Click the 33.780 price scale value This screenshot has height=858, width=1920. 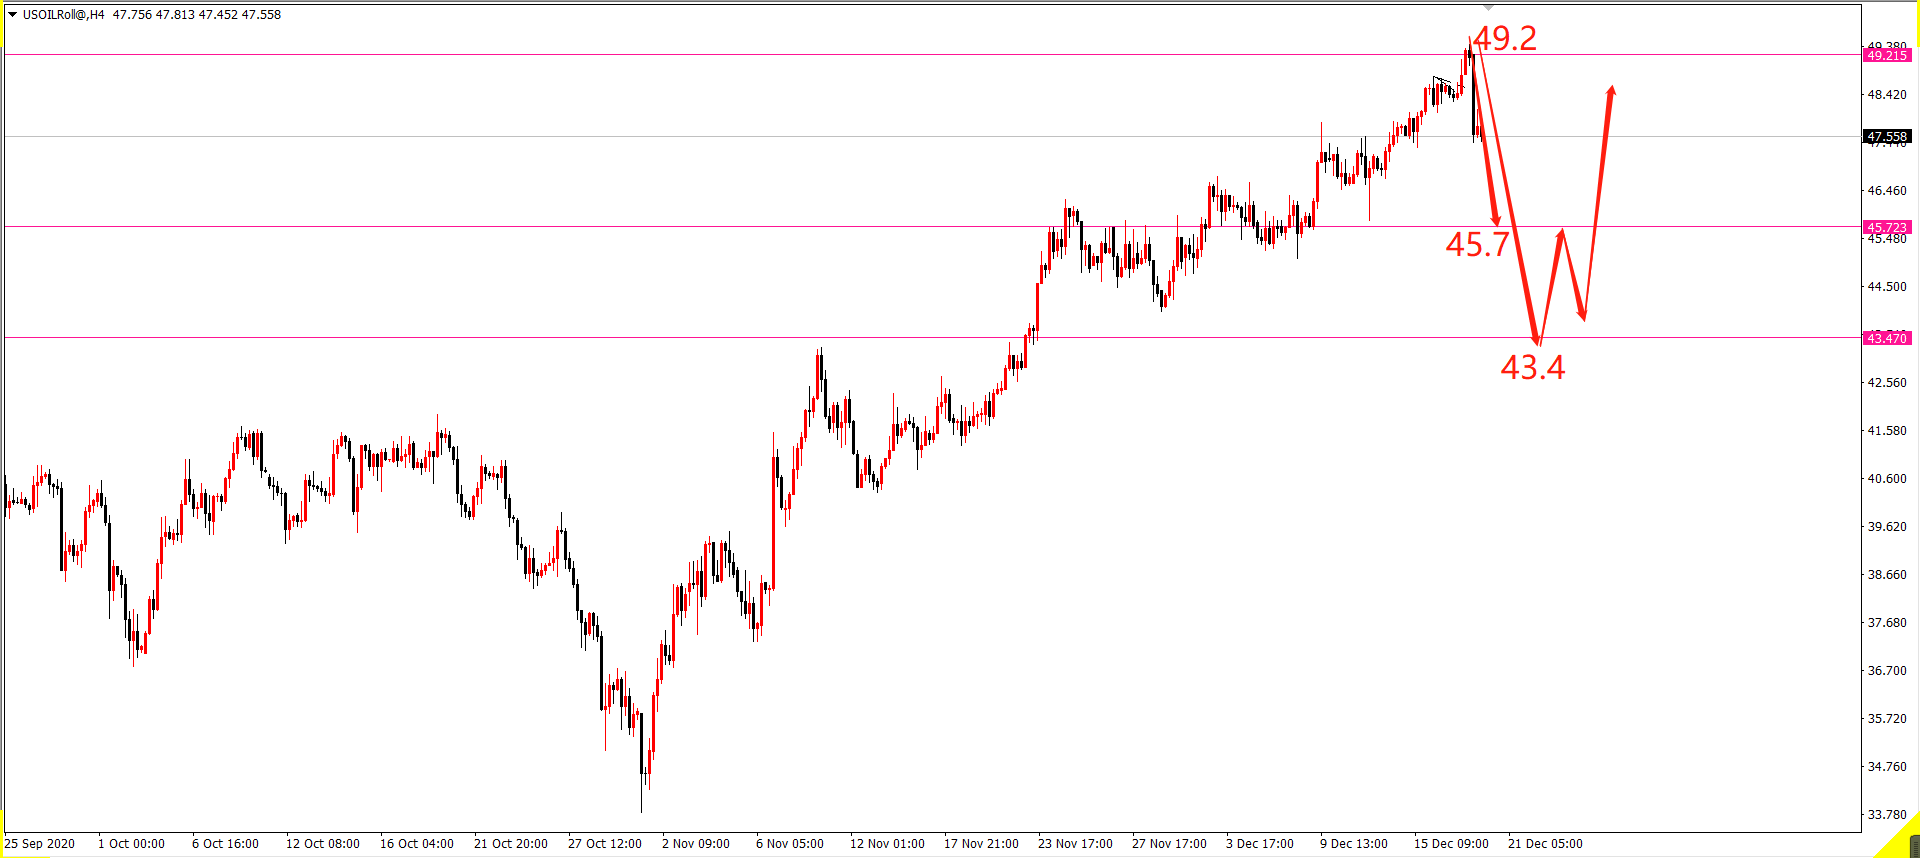pos(1887,815)
